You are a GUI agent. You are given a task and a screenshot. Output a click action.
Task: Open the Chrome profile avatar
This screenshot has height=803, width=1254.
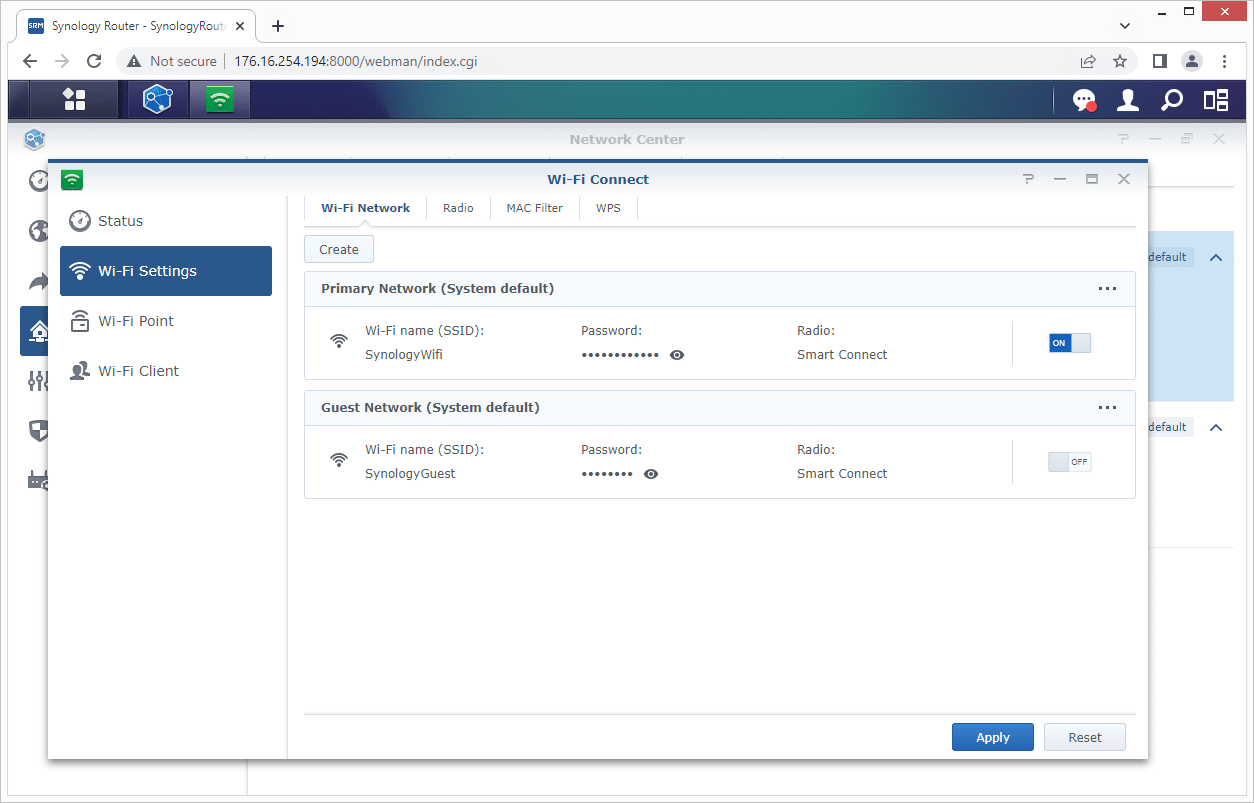[x=1192, y=61]
